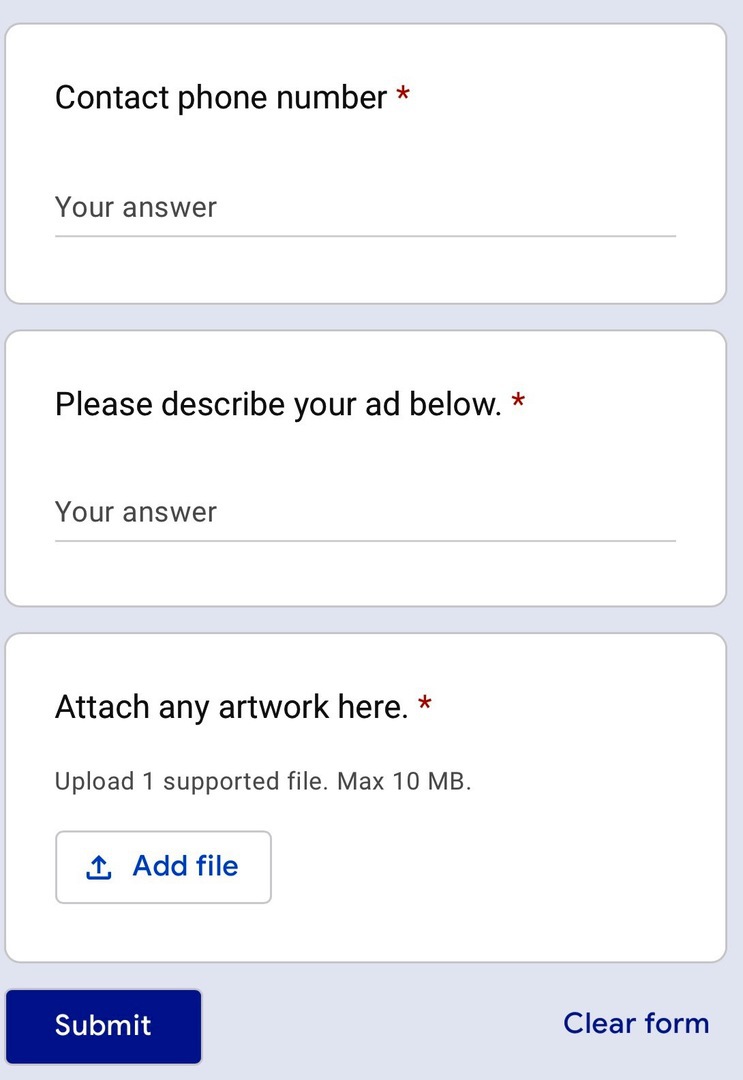Click the required asterisk after 'ad below.'
This screenshot has height=1080, width=743.
click(x=519, y=400)
